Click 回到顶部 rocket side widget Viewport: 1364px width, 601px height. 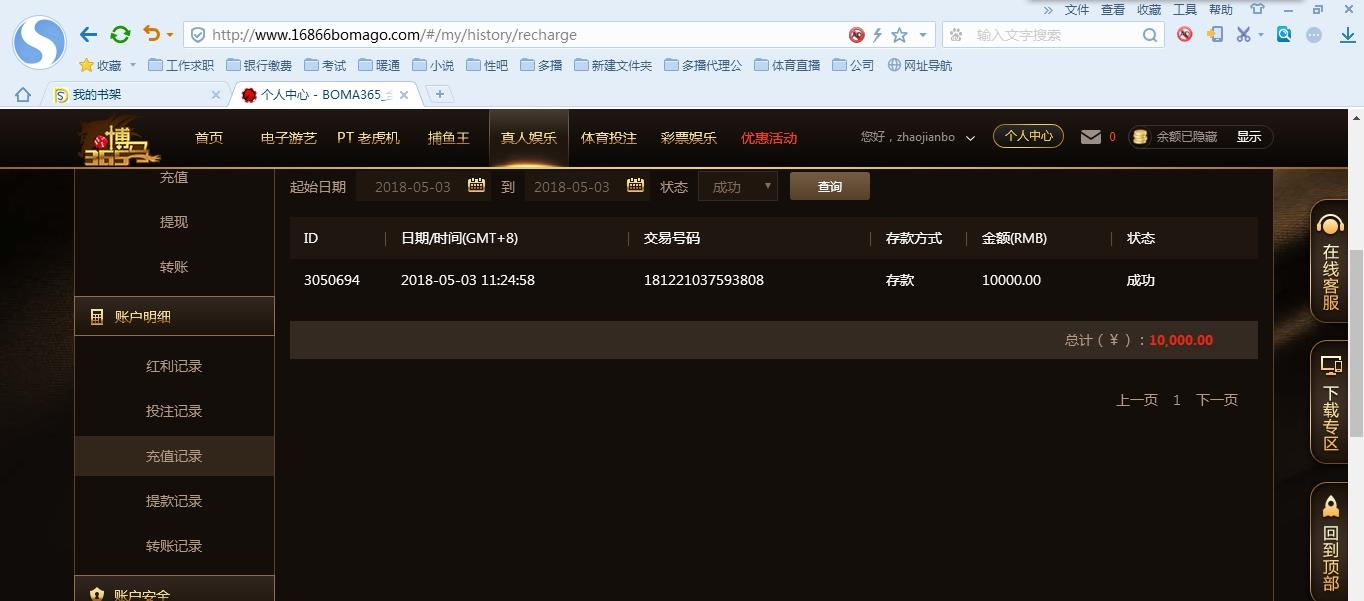tap(1331, 544)
